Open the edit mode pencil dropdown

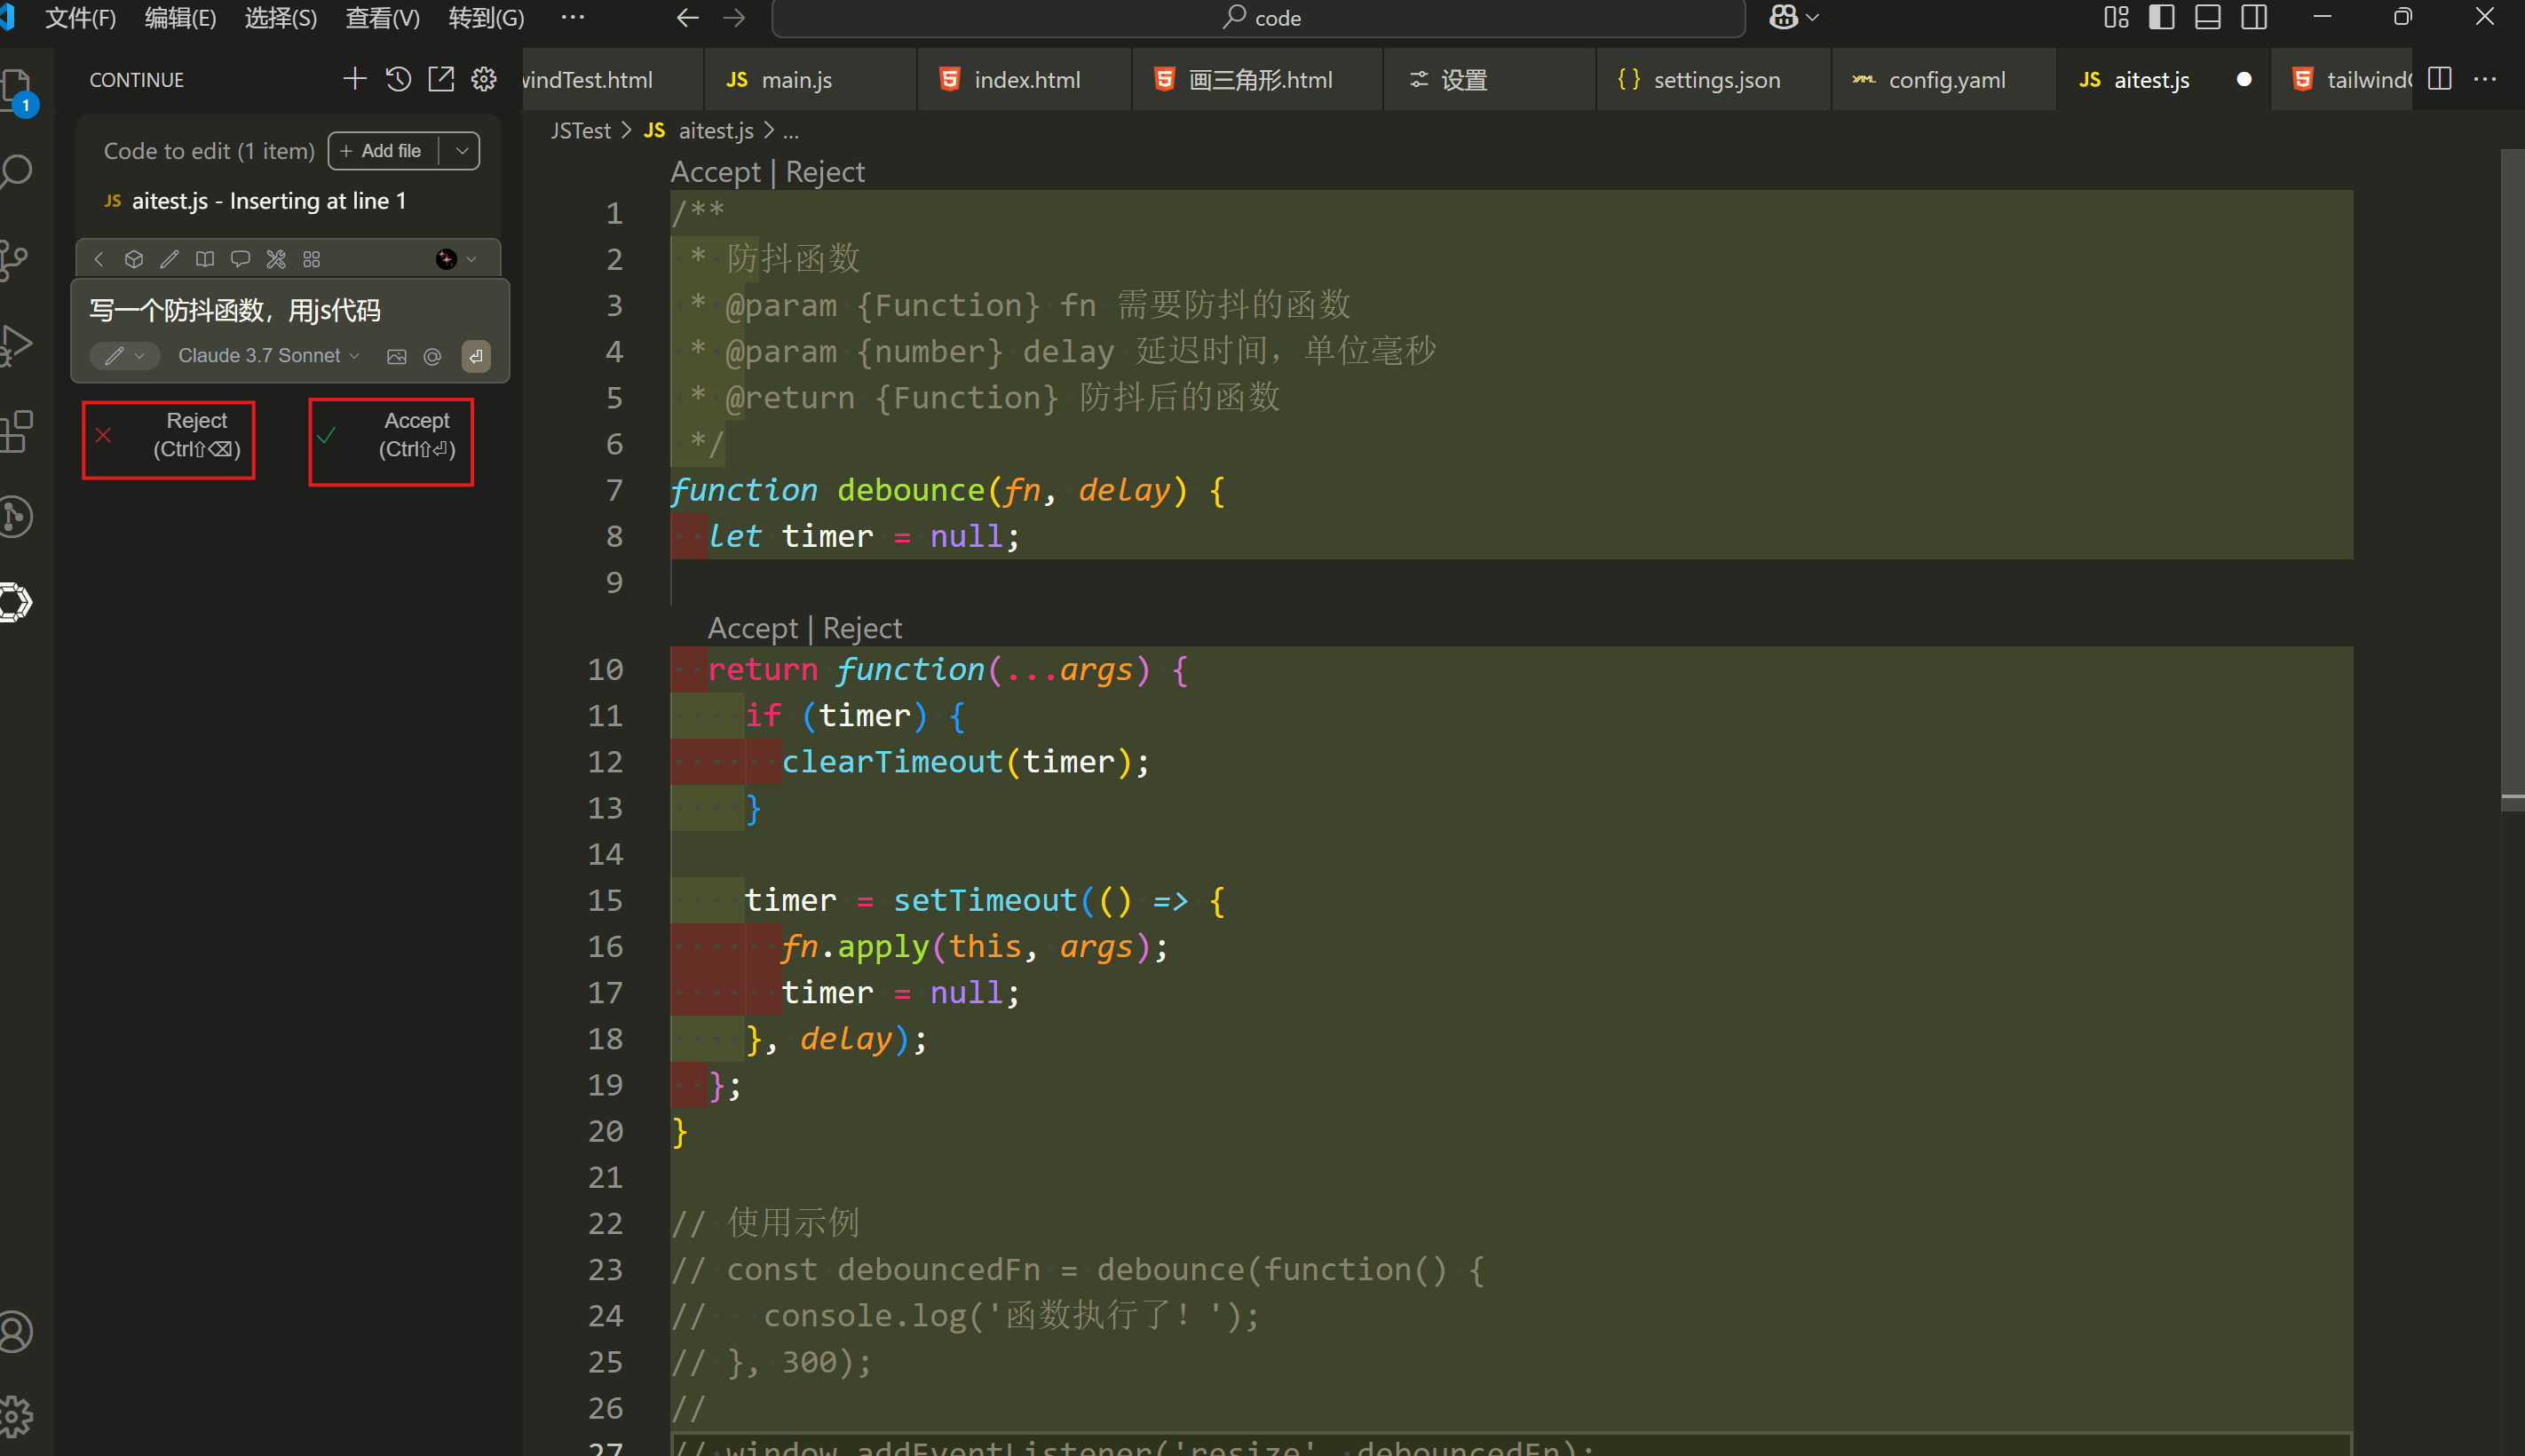coord(125,356)
